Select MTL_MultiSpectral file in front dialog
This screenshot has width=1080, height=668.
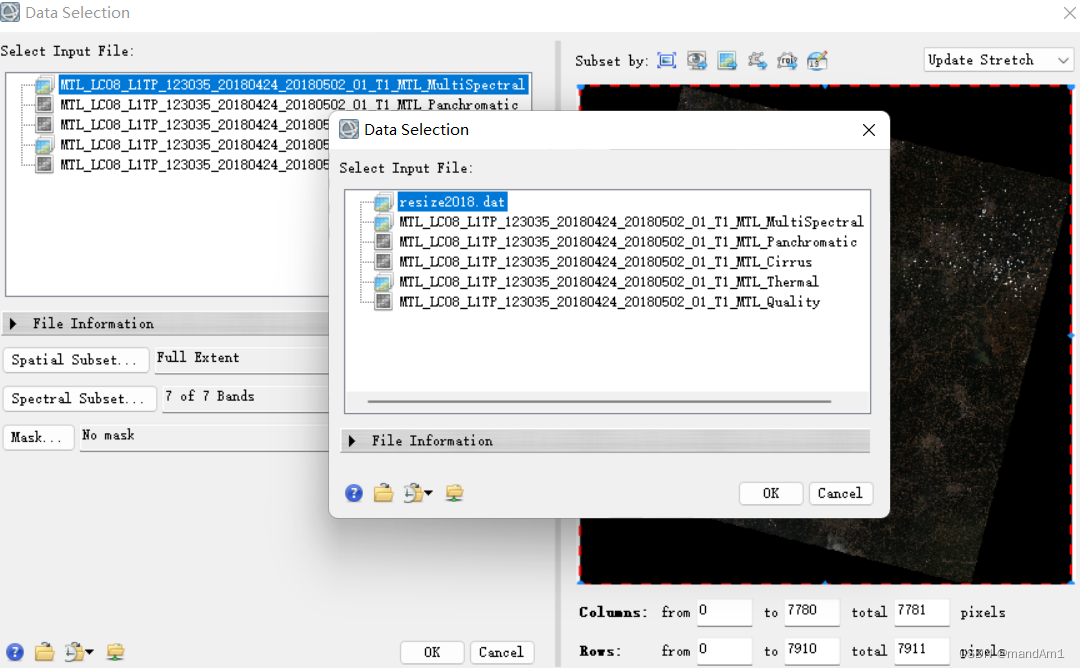point(631,222)
